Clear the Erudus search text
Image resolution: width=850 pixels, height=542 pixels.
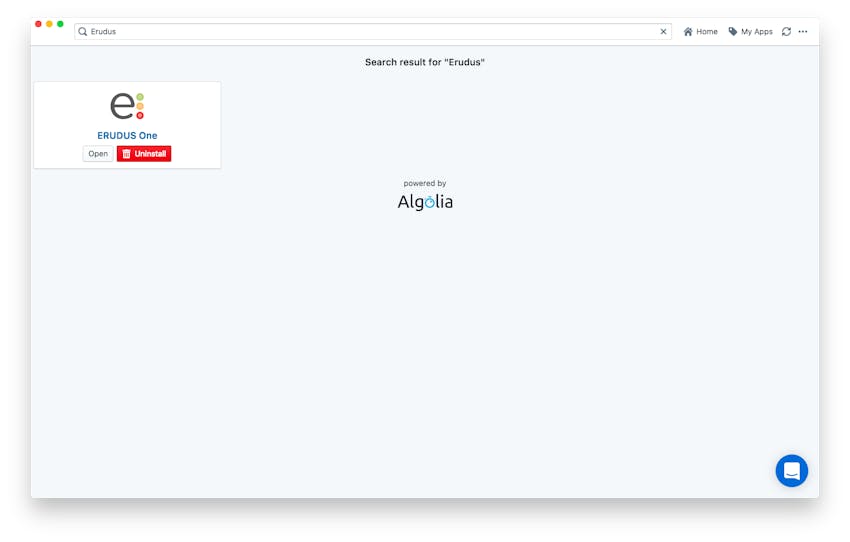(x=663, y=31)
